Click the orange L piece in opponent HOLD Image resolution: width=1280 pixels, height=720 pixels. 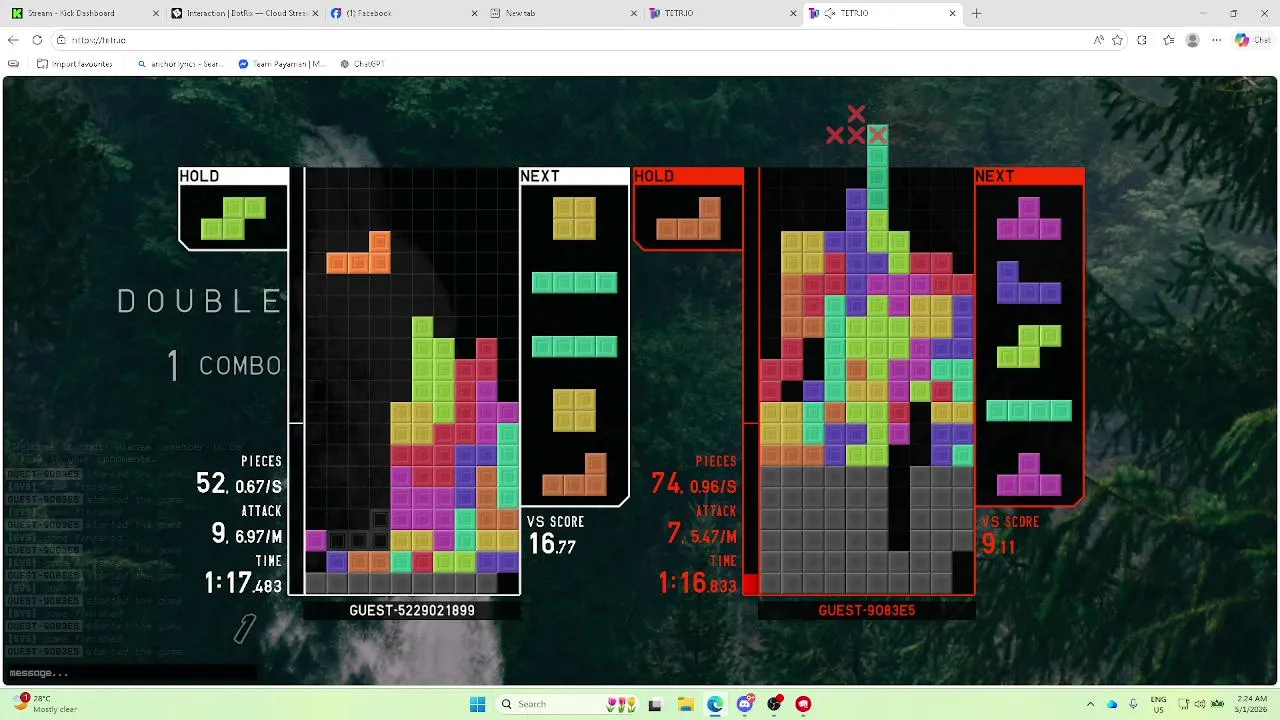688,219
